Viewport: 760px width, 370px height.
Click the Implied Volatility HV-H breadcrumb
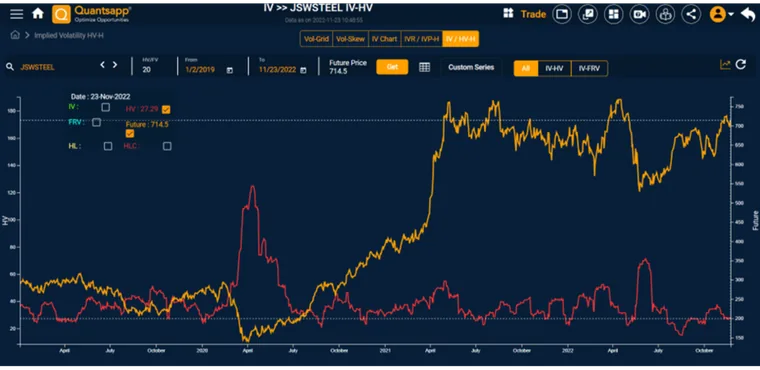pyautogui.click(x=69, y=35)
